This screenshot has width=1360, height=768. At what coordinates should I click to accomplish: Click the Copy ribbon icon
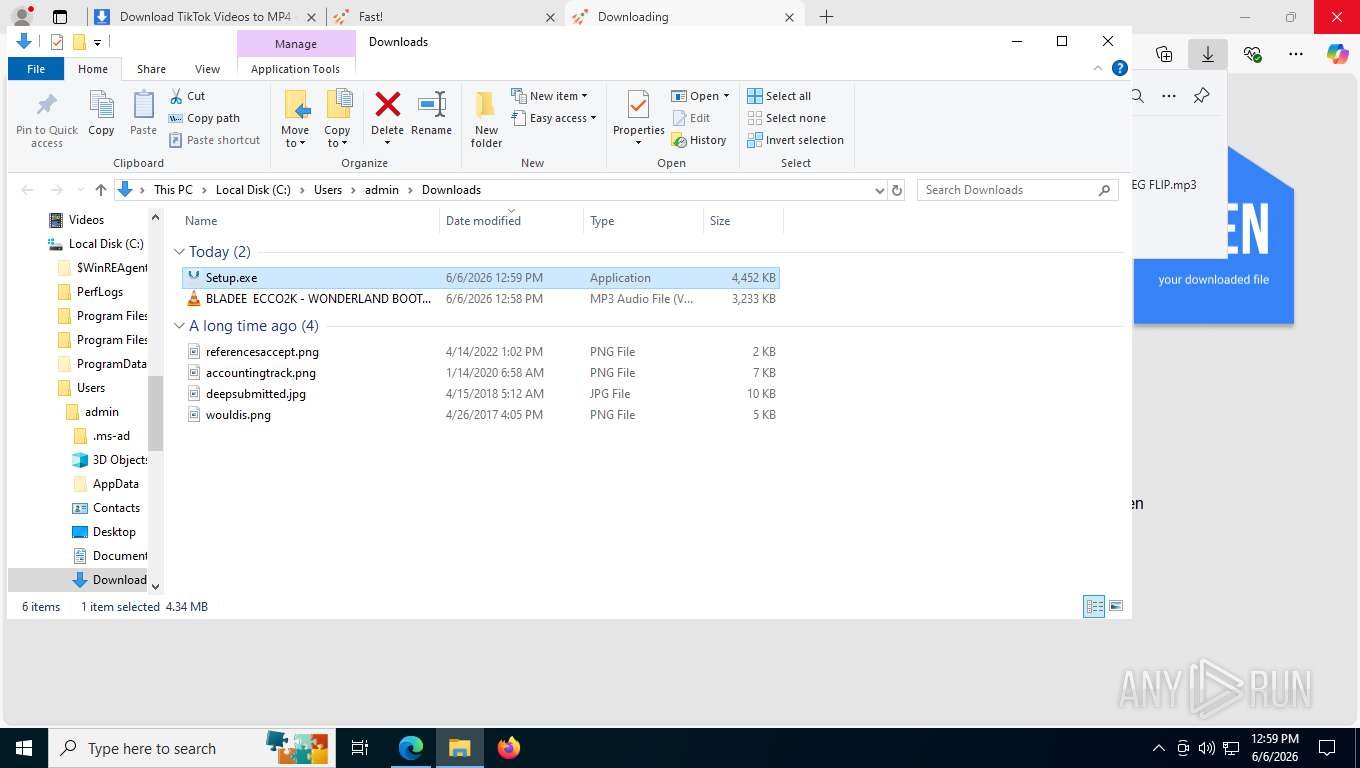point(101,113)
